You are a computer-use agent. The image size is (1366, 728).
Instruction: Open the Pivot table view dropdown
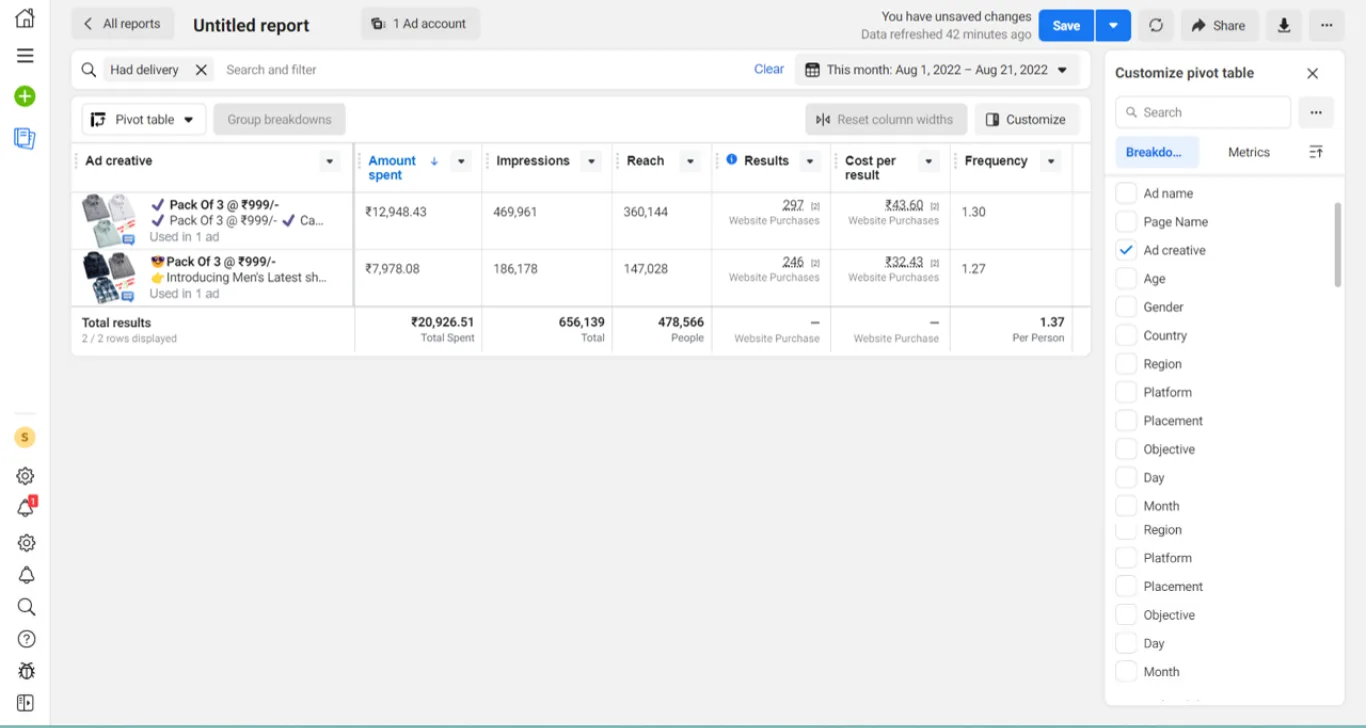point(144,119)
